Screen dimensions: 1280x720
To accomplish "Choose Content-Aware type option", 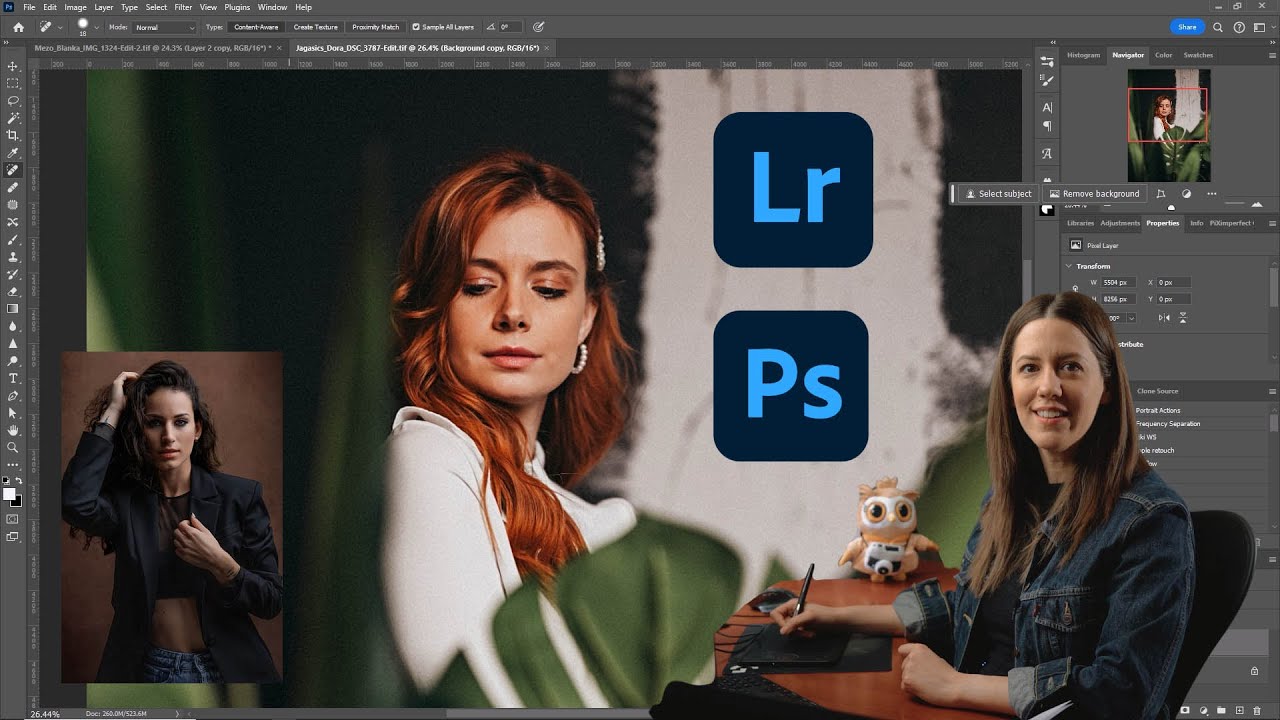I will [256, 27].
